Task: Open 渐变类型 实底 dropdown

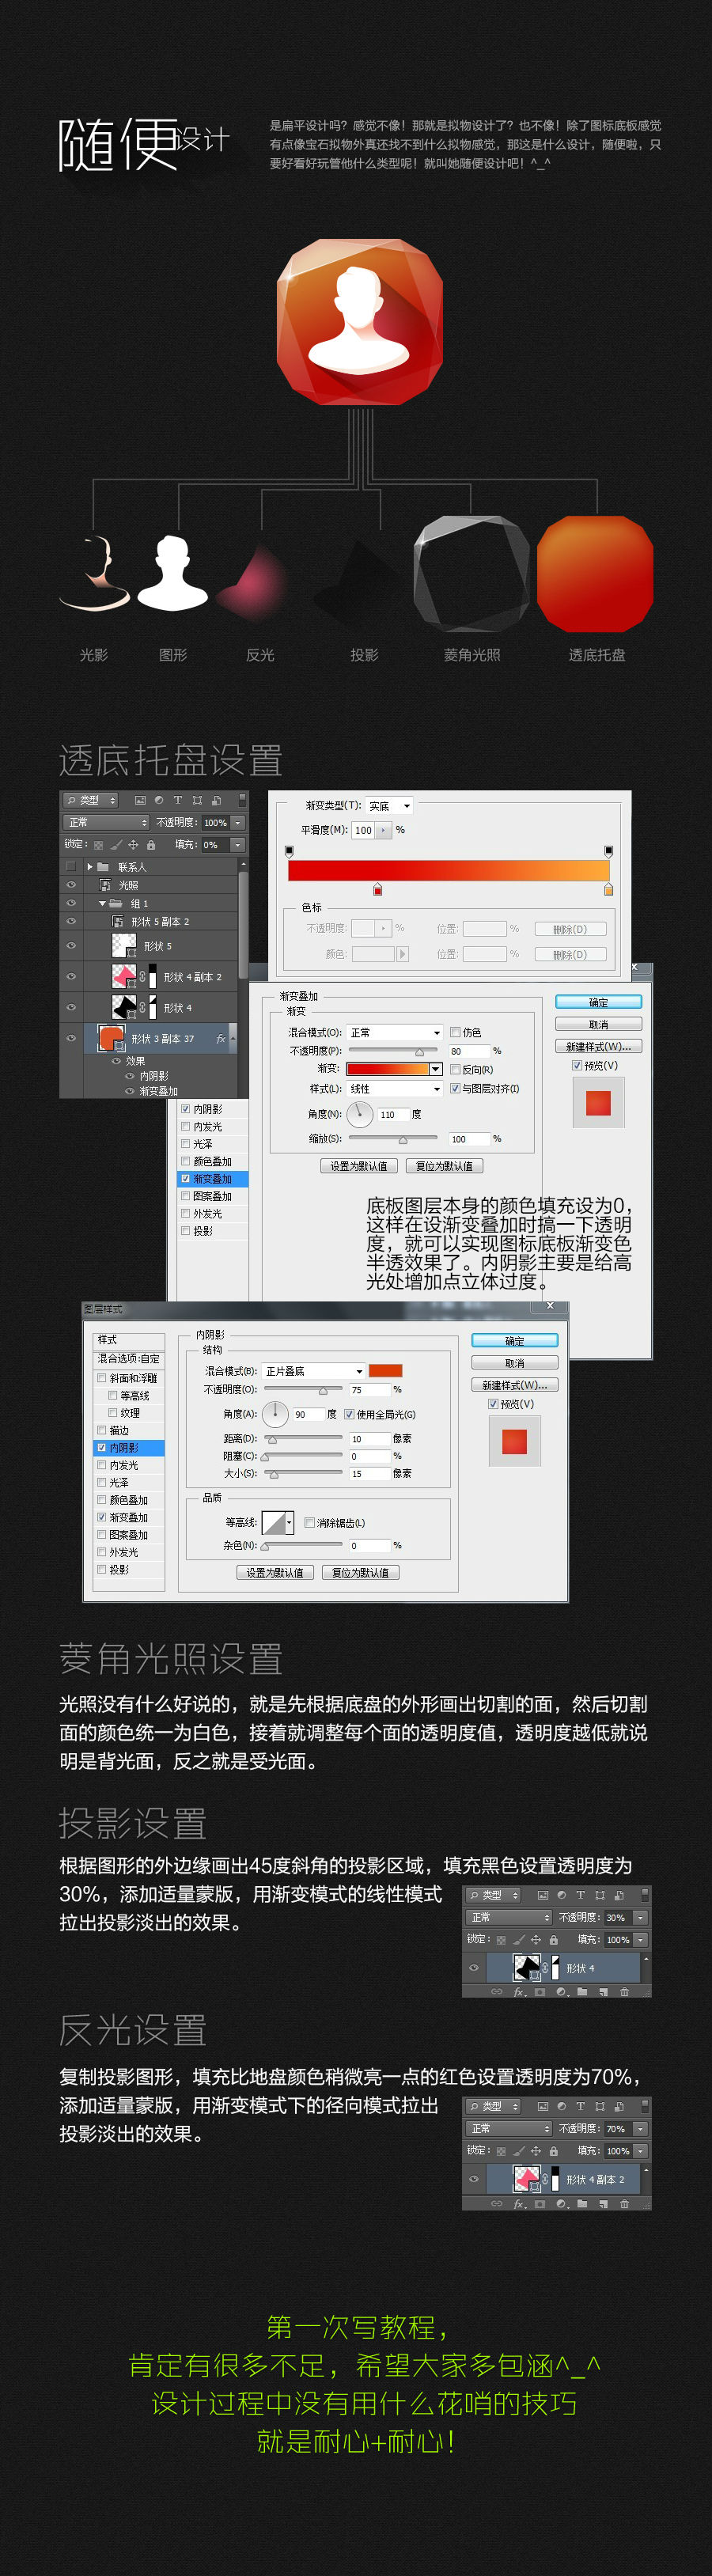Action: (389, 806)
